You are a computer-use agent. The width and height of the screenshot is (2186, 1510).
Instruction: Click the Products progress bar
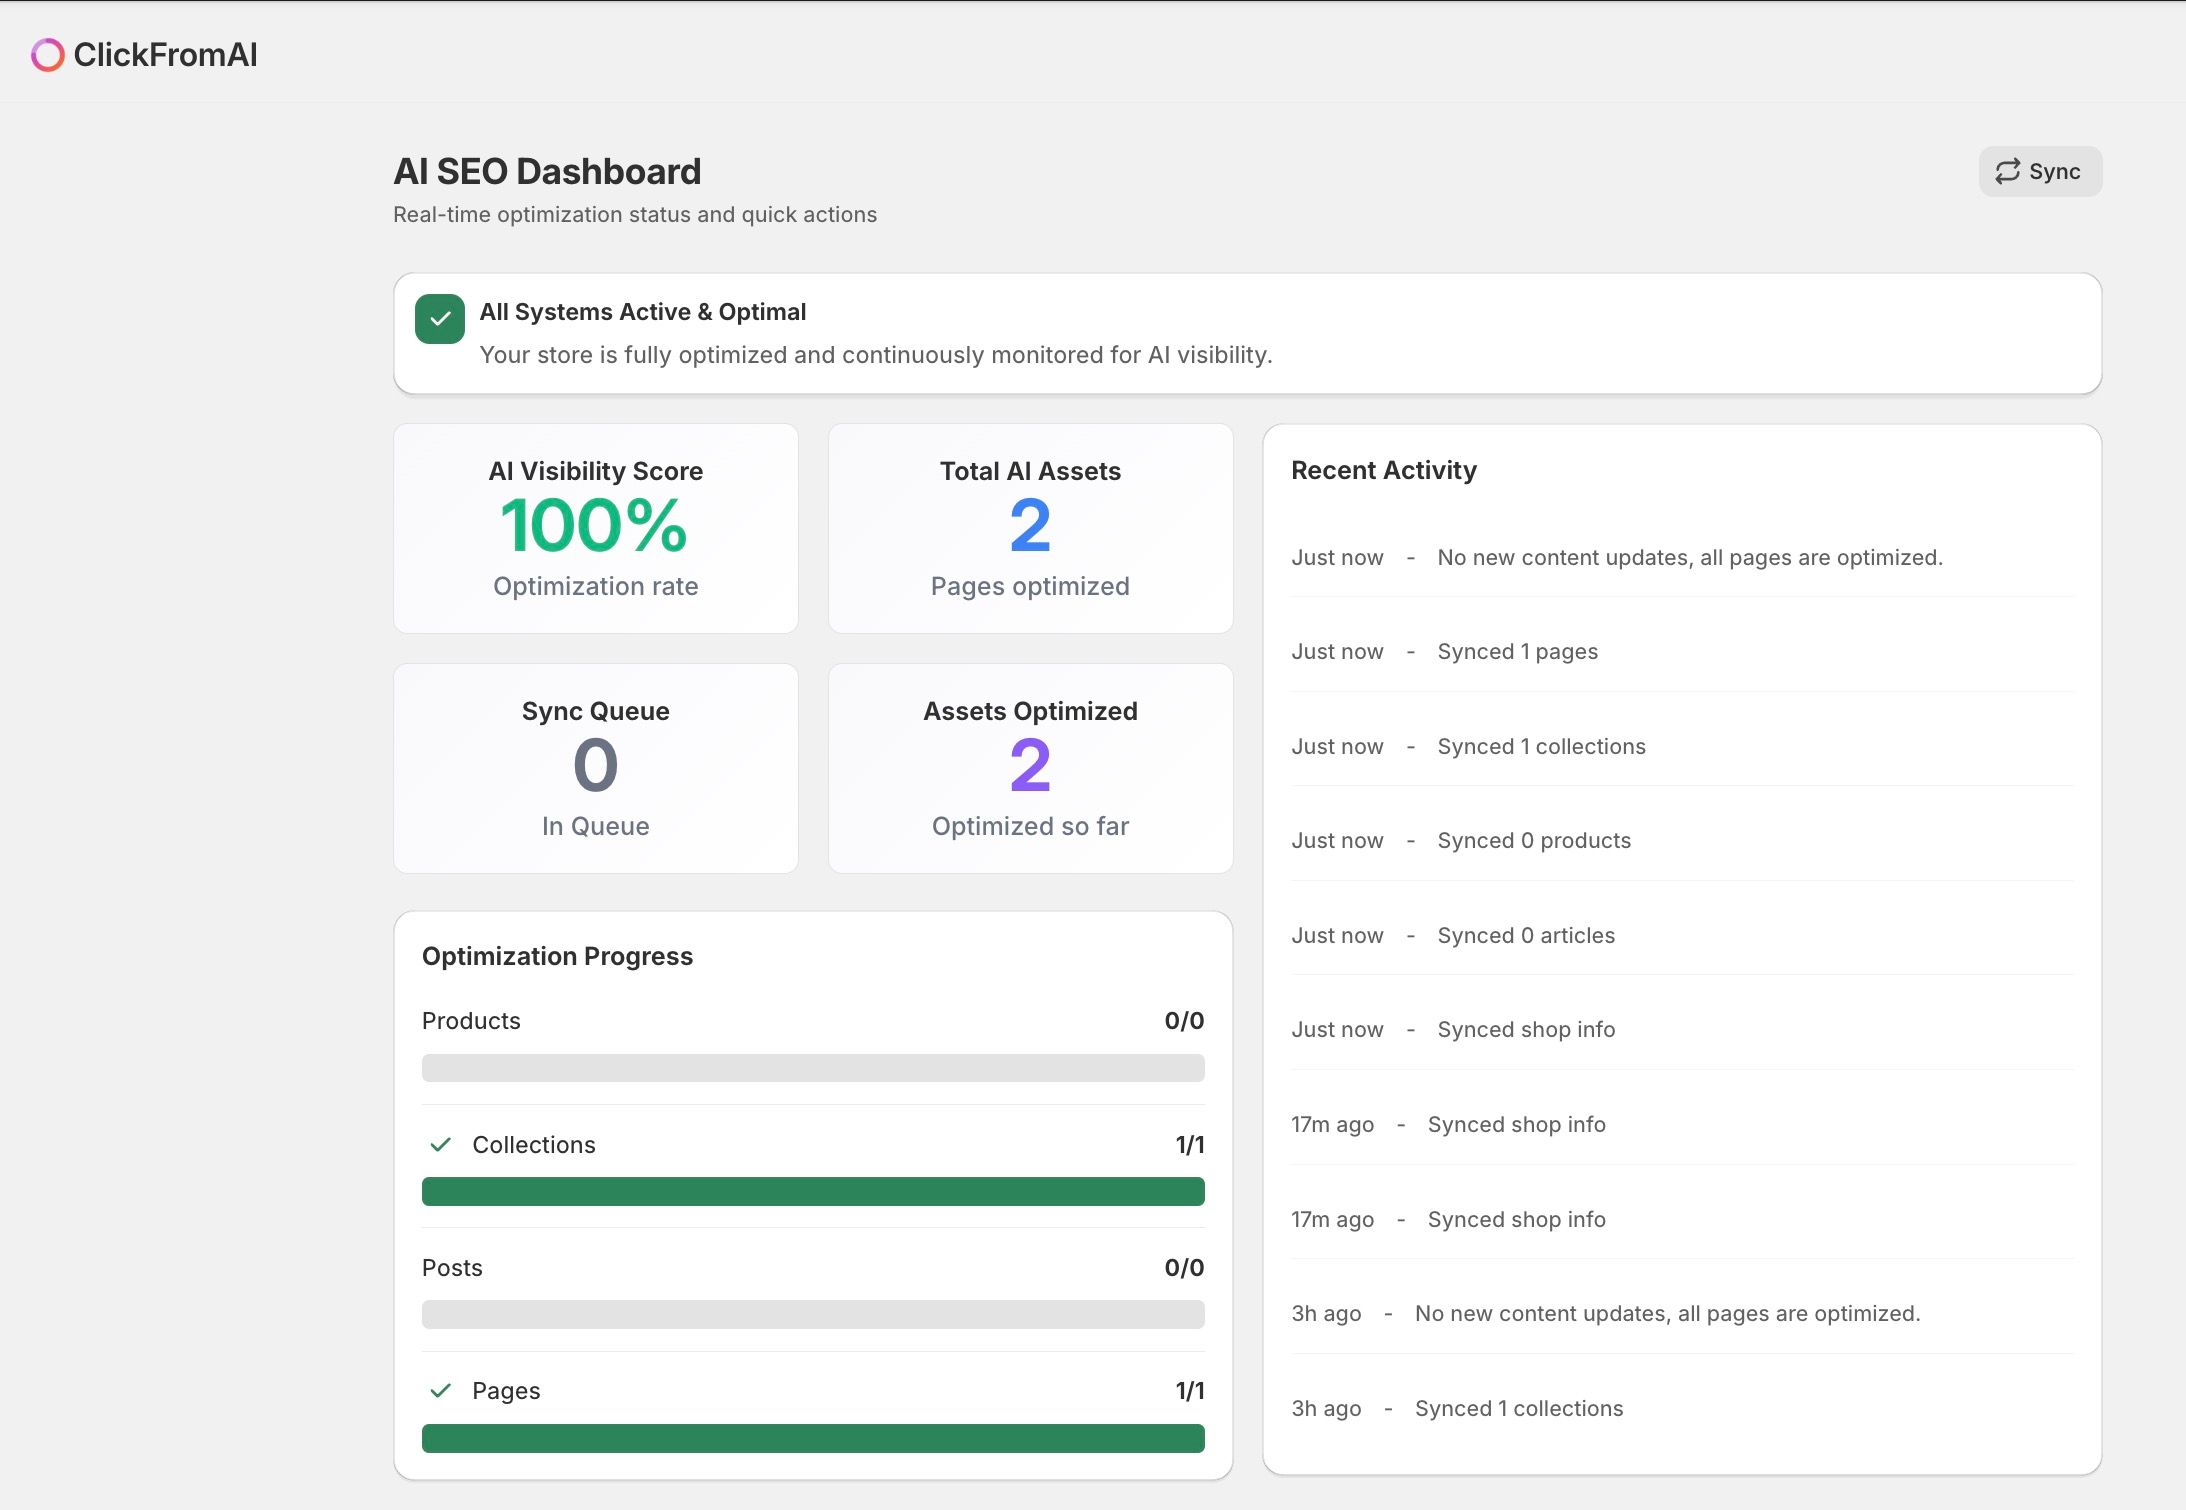coord(813,1068)
